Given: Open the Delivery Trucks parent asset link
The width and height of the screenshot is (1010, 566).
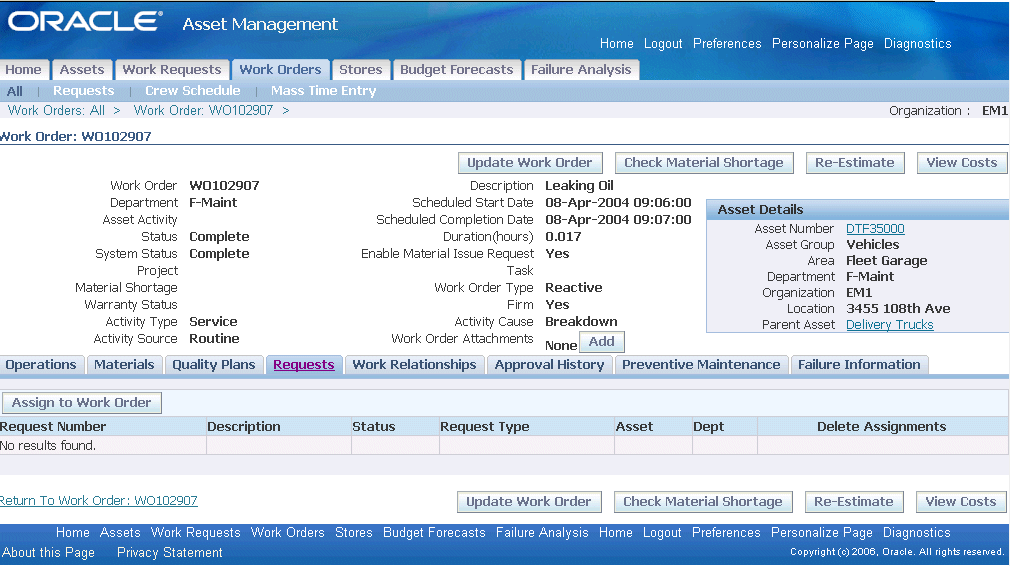Looking at the screenshot, I should click(890, 325).
